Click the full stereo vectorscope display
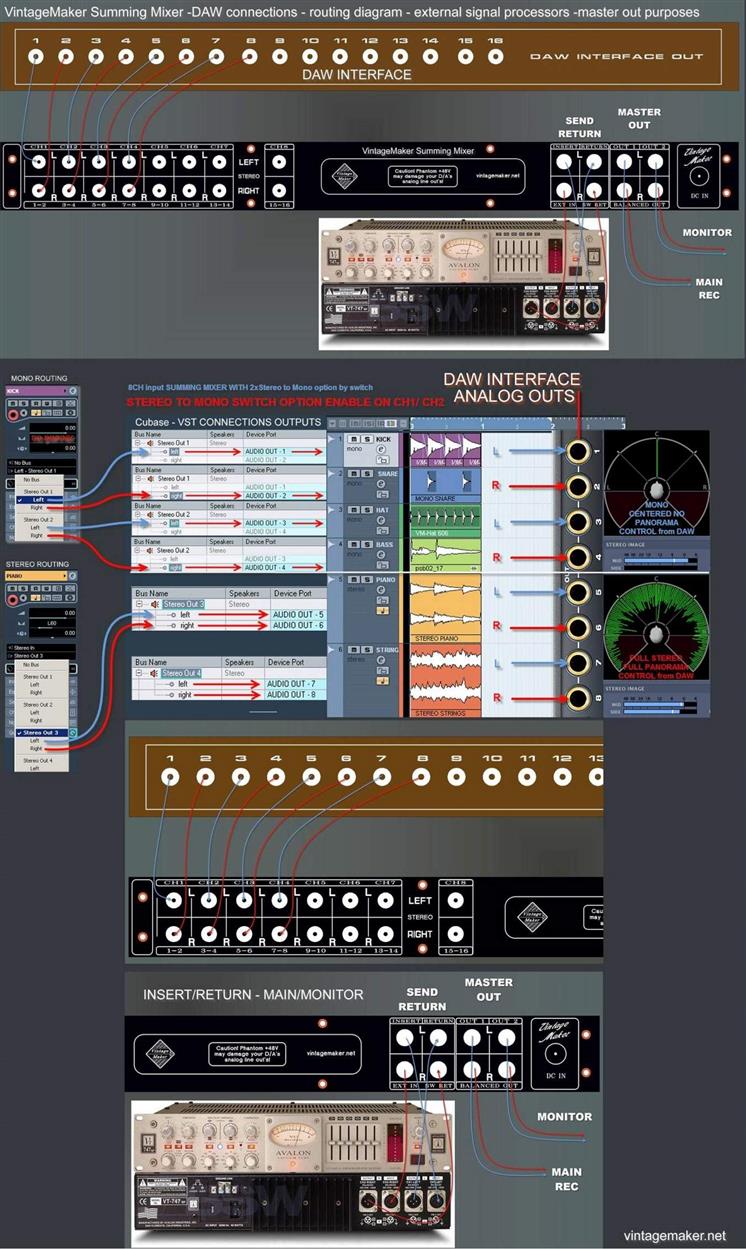The height and width of the screenshot is (1249, 746). tap(657, 629)
